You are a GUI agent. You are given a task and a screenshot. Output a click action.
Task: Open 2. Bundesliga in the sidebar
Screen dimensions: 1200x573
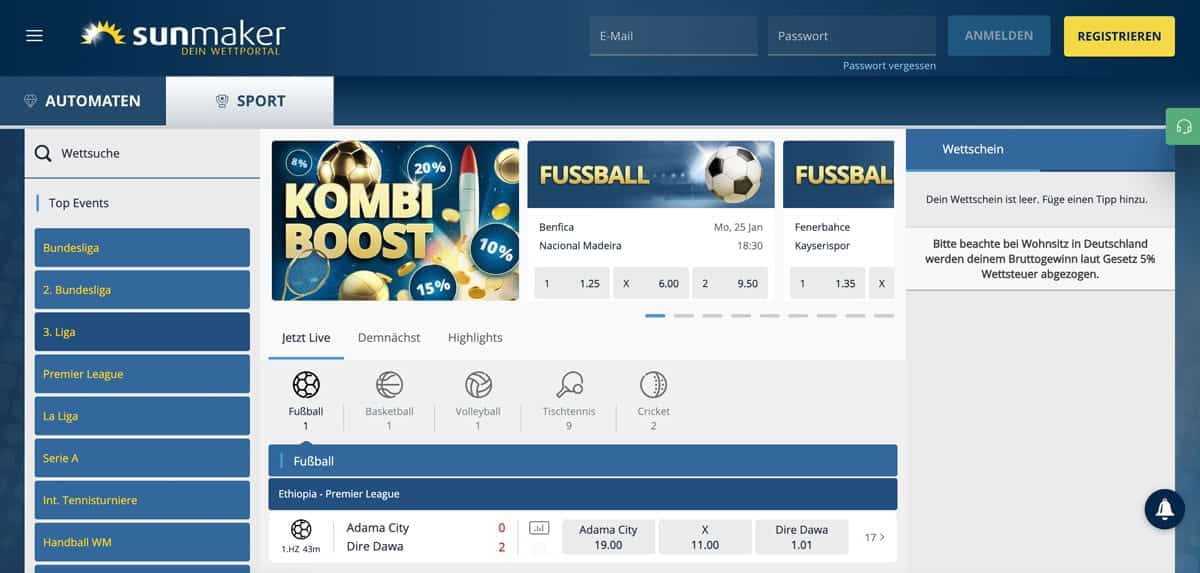[x=142, y=290]
